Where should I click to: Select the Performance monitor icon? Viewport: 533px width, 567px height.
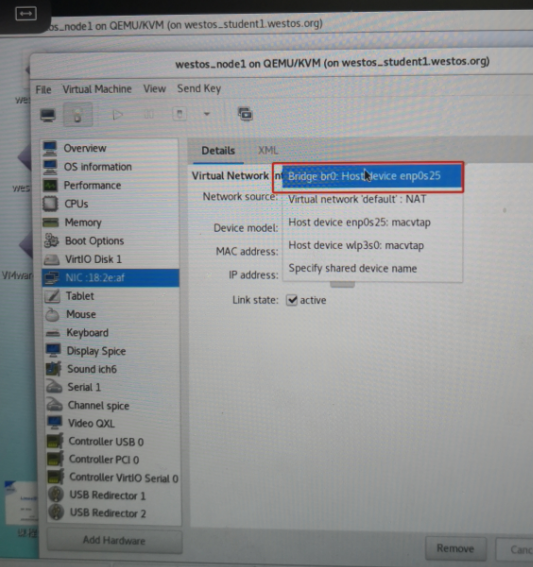(x=50, y=186)
